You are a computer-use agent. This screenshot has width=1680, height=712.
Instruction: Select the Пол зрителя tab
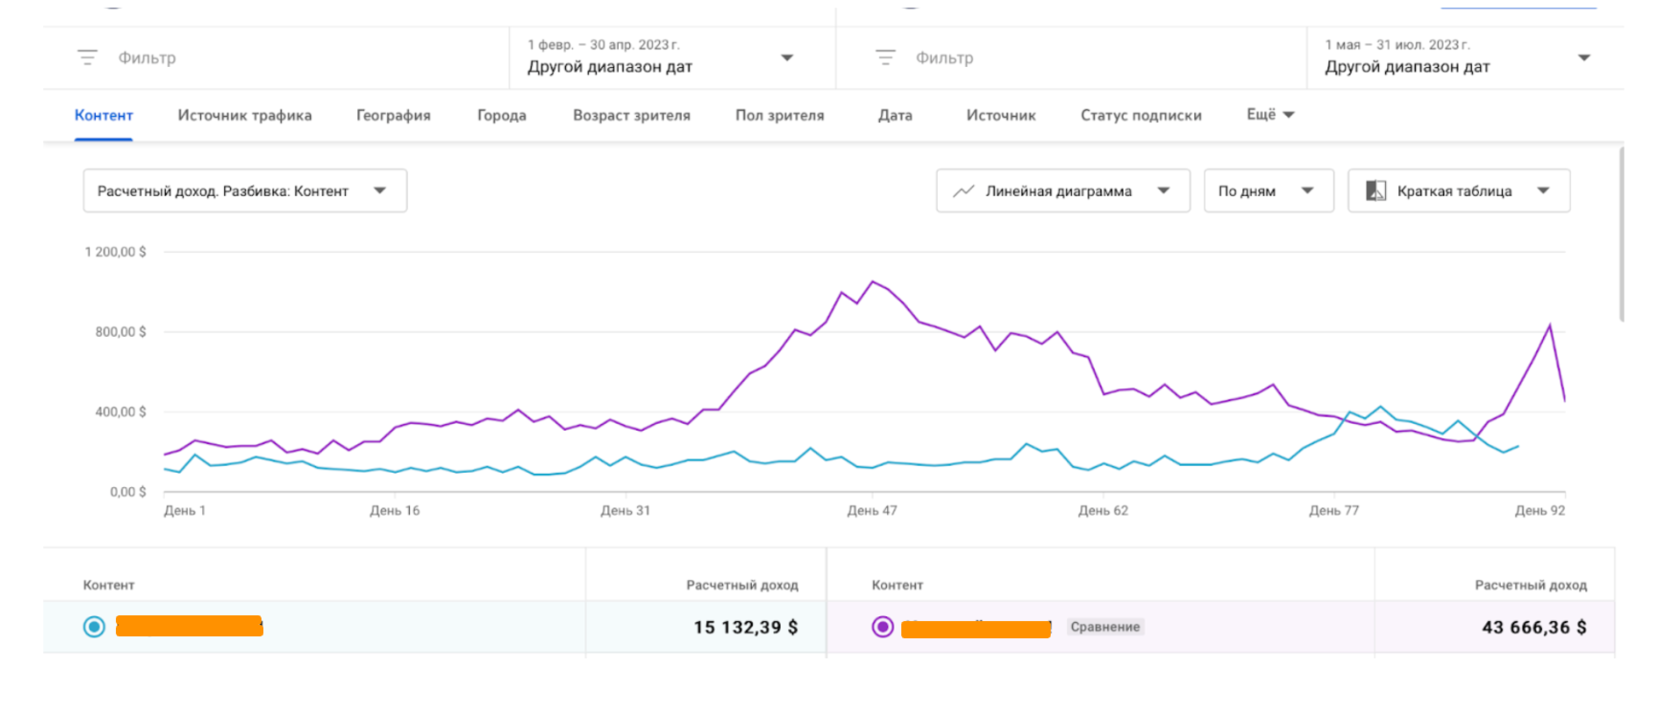click(780, 115)
